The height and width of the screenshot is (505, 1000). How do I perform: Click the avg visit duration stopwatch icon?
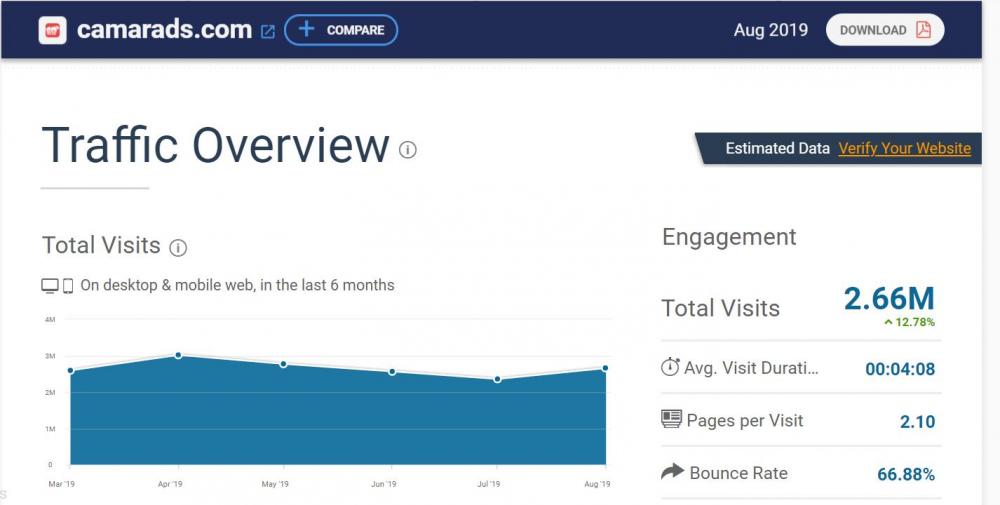tap(670, 367)
